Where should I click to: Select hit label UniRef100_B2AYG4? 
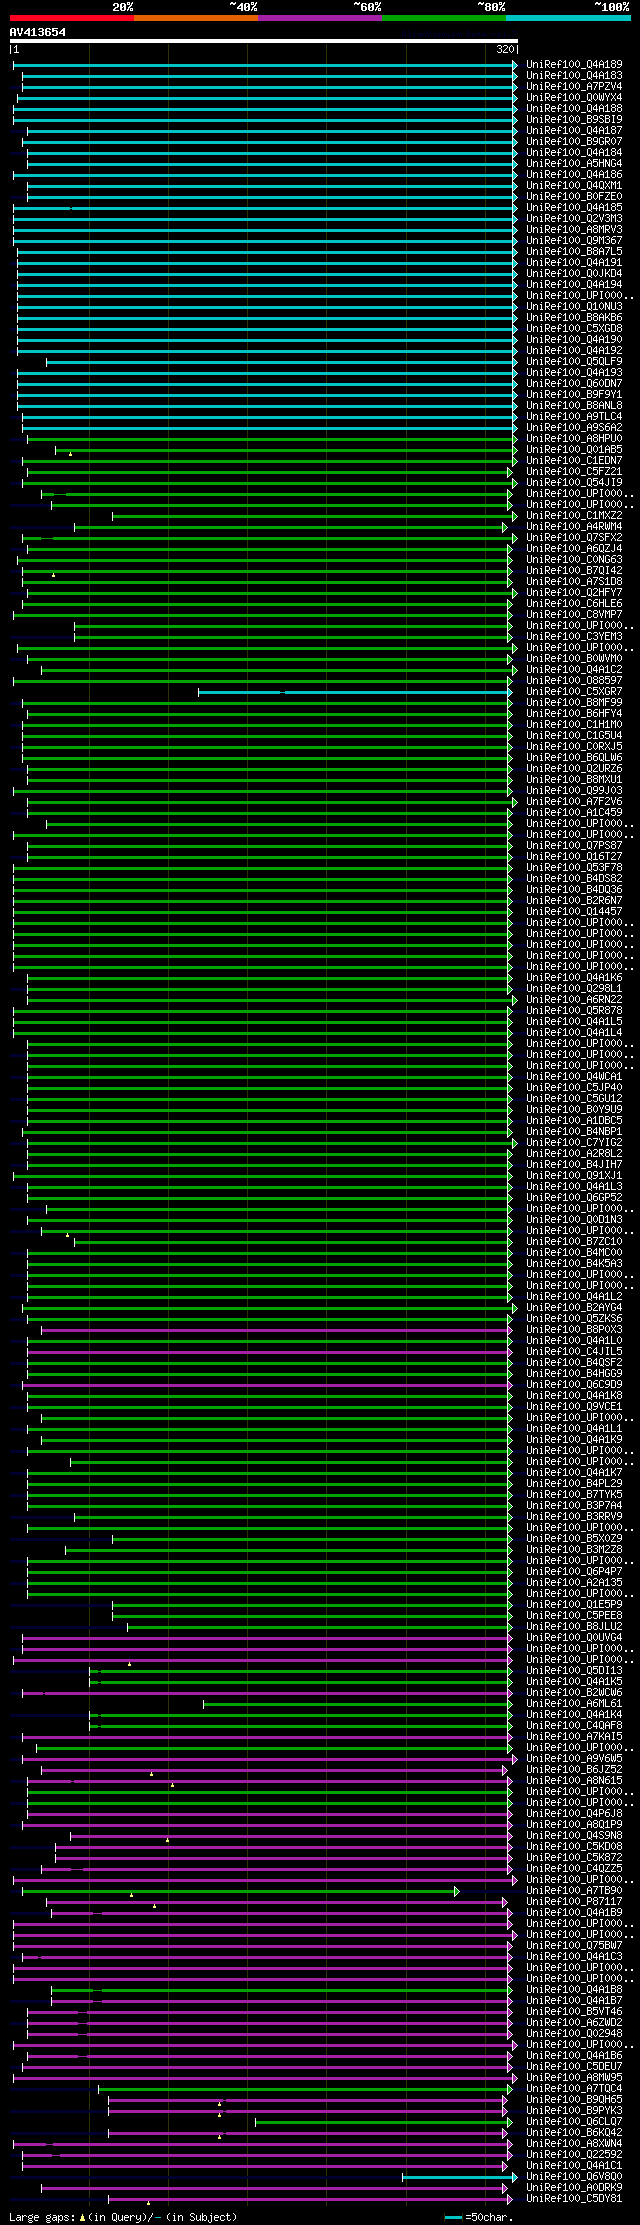coord(574,1308)
